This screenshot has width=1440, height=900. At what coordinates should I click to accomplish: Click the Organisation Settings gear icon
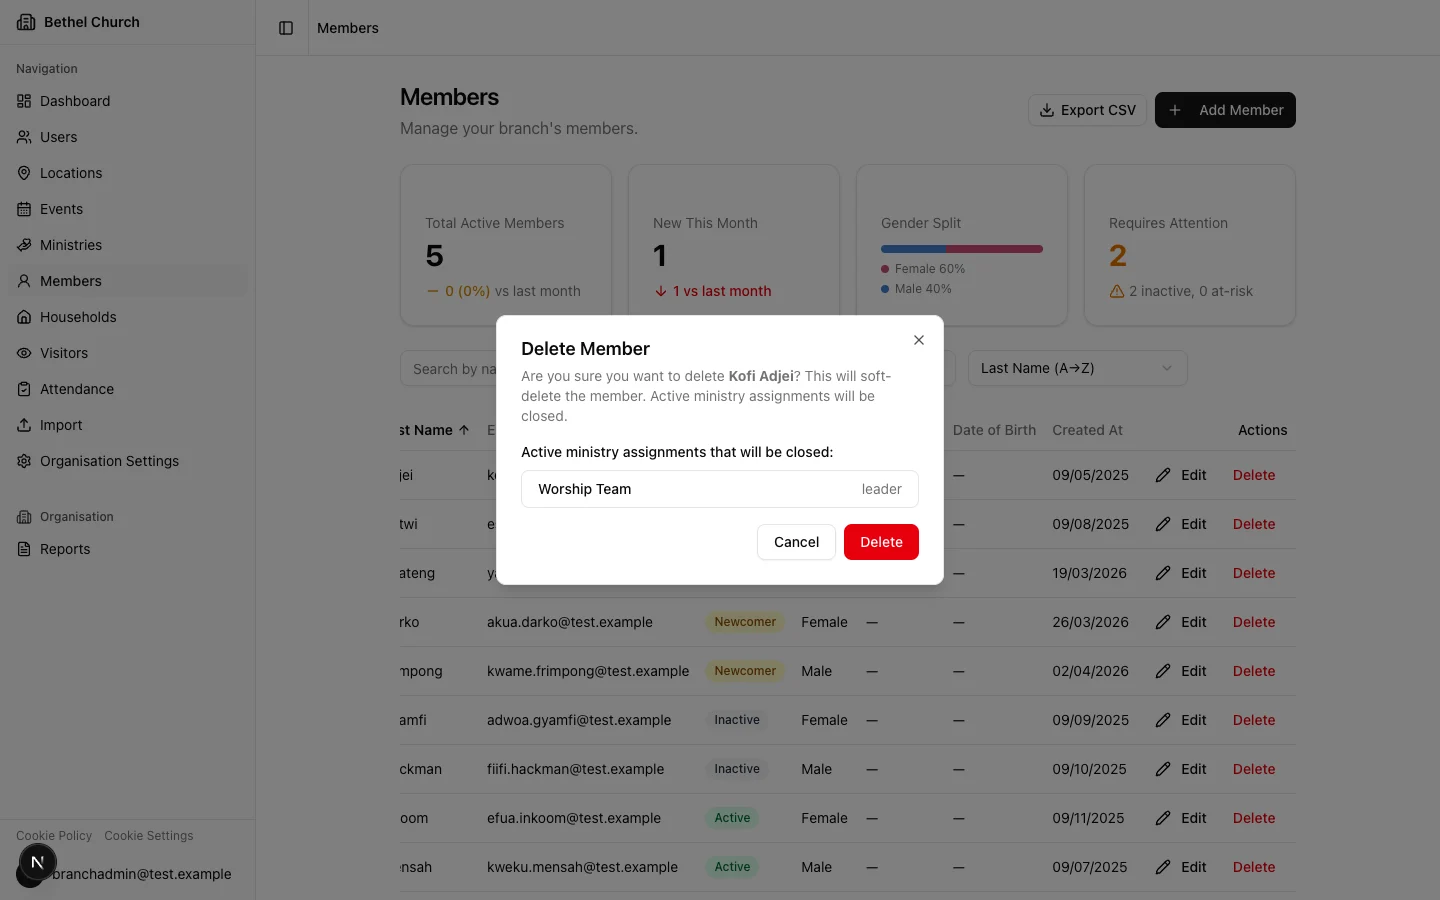pos(24,461)
